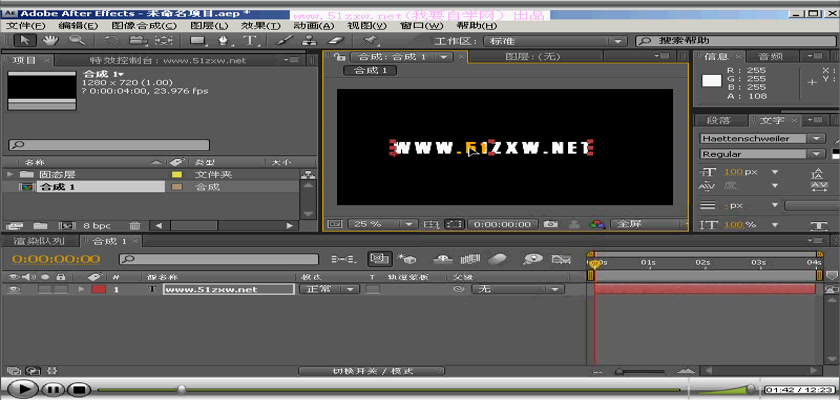Open the Composition Mini-Flowchart icon
The image size is (840, 400).
tap(342, 259)
